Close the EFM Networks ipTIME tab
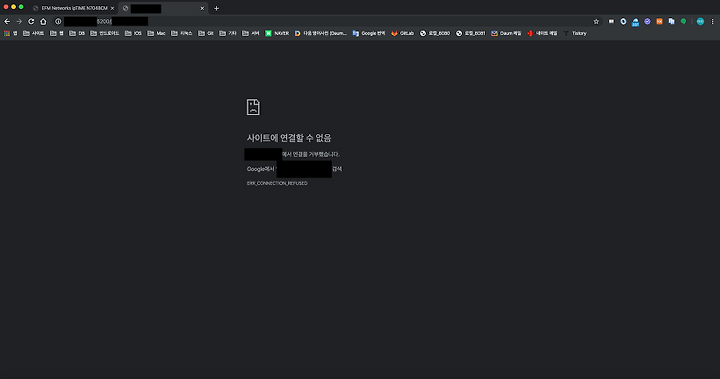 112,8
